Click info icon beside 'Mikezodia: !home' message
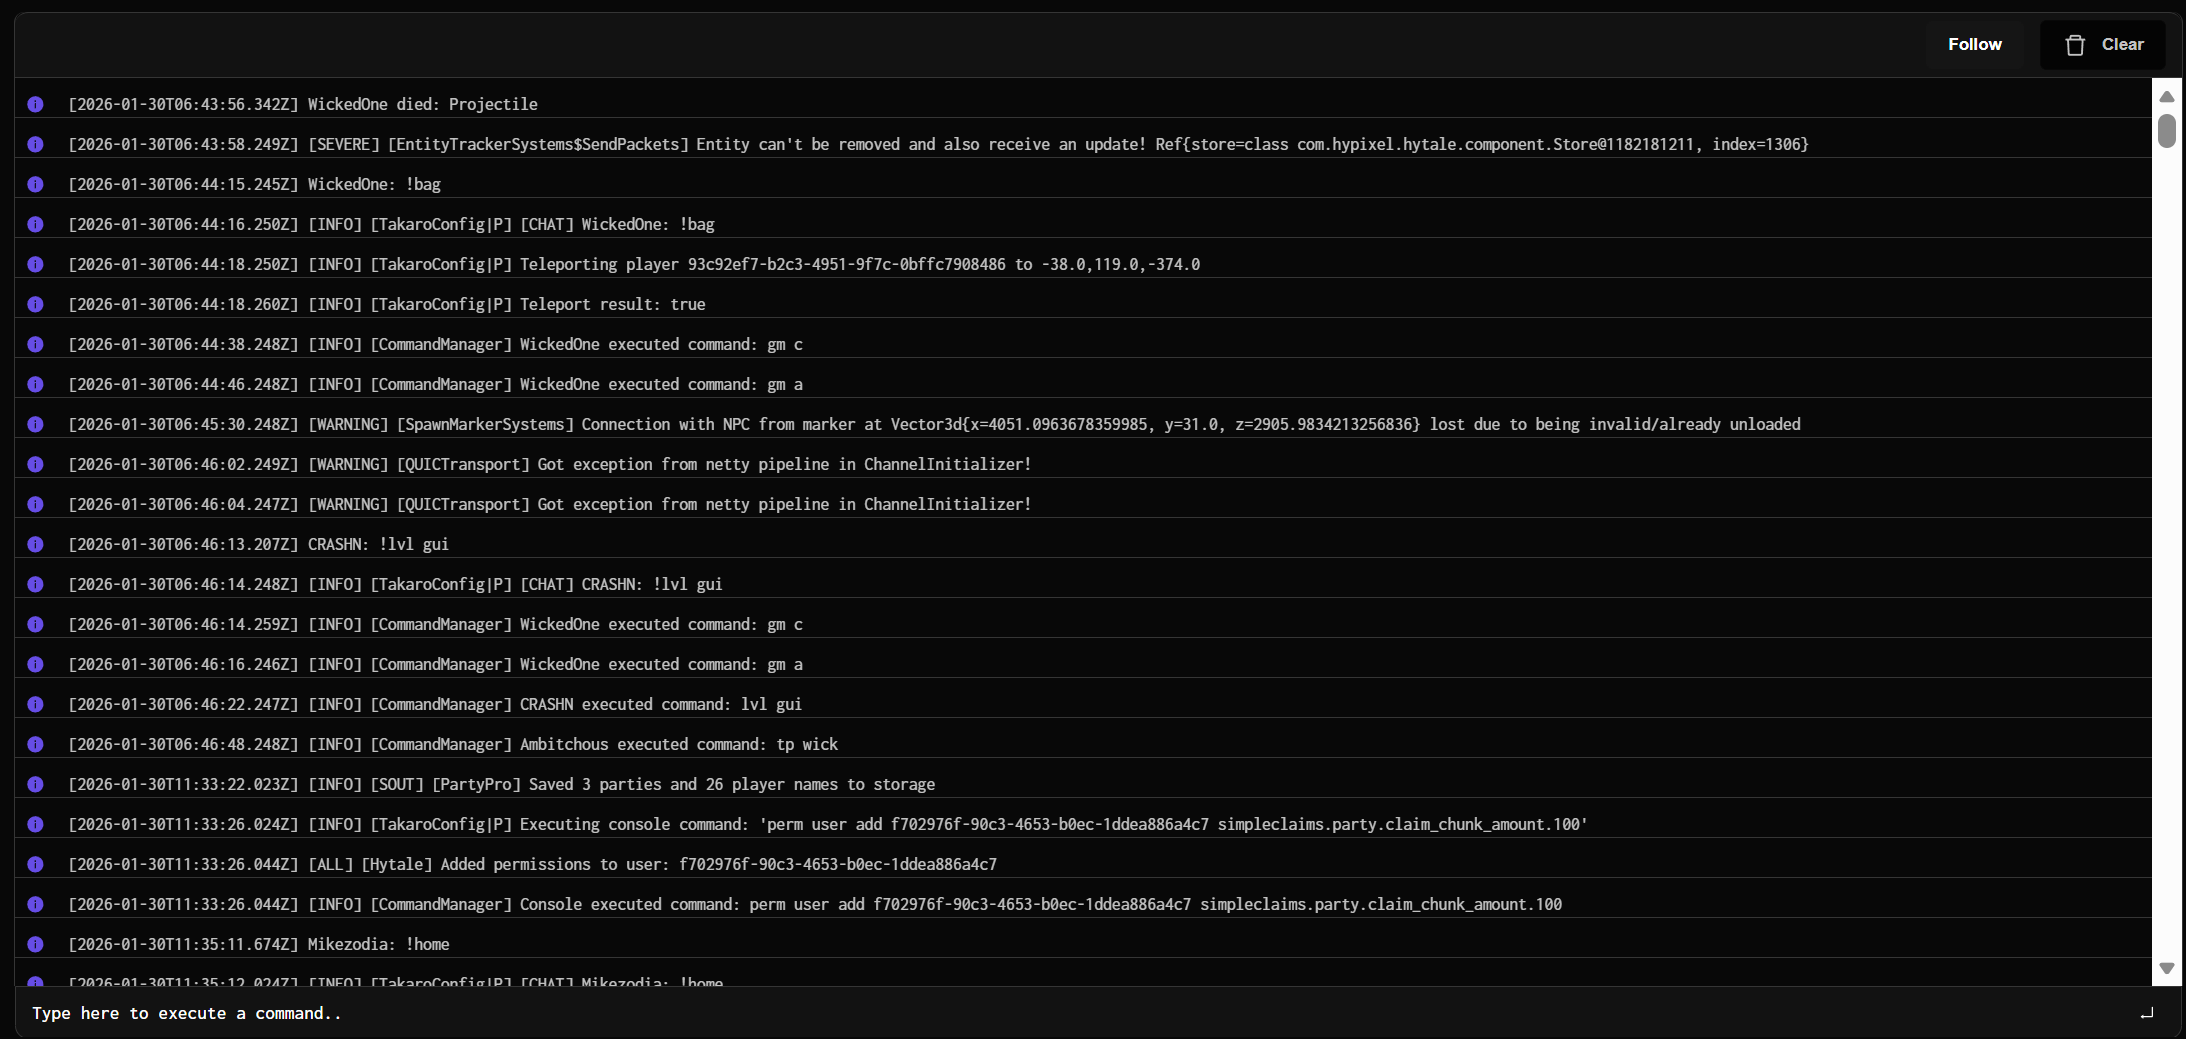 click(35, 944)
